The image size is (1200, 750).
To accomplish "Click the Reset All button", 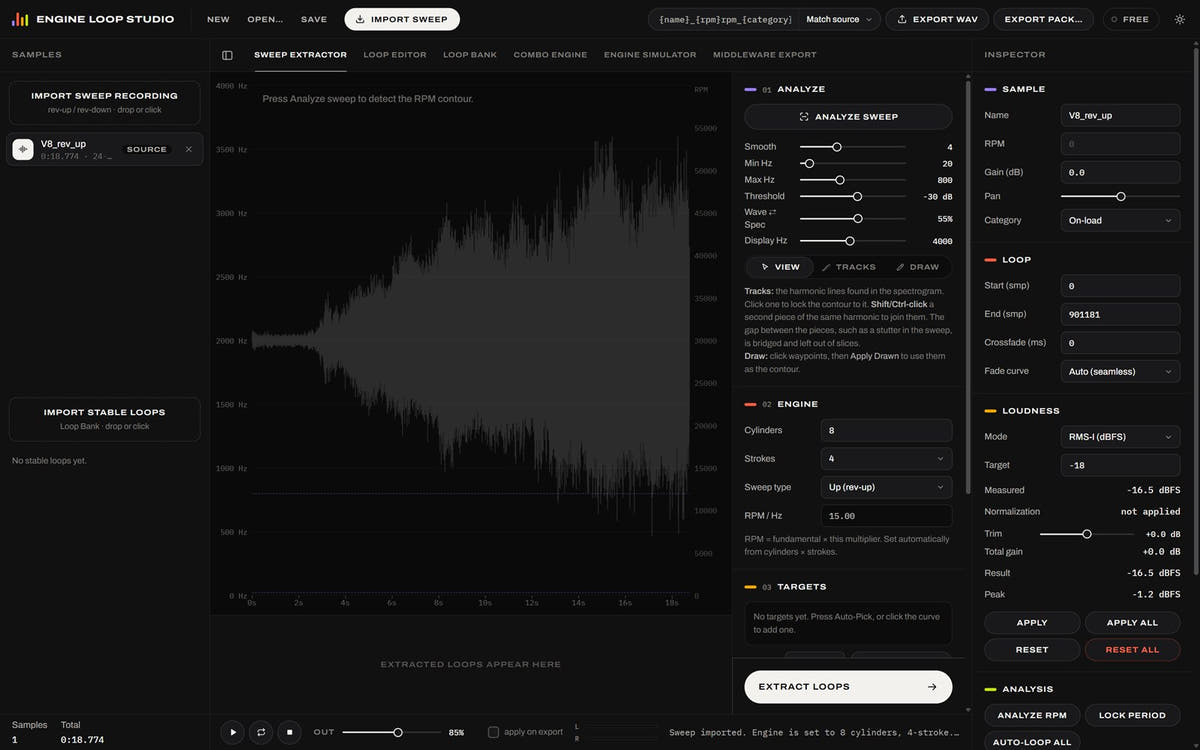I will 1132,650.
